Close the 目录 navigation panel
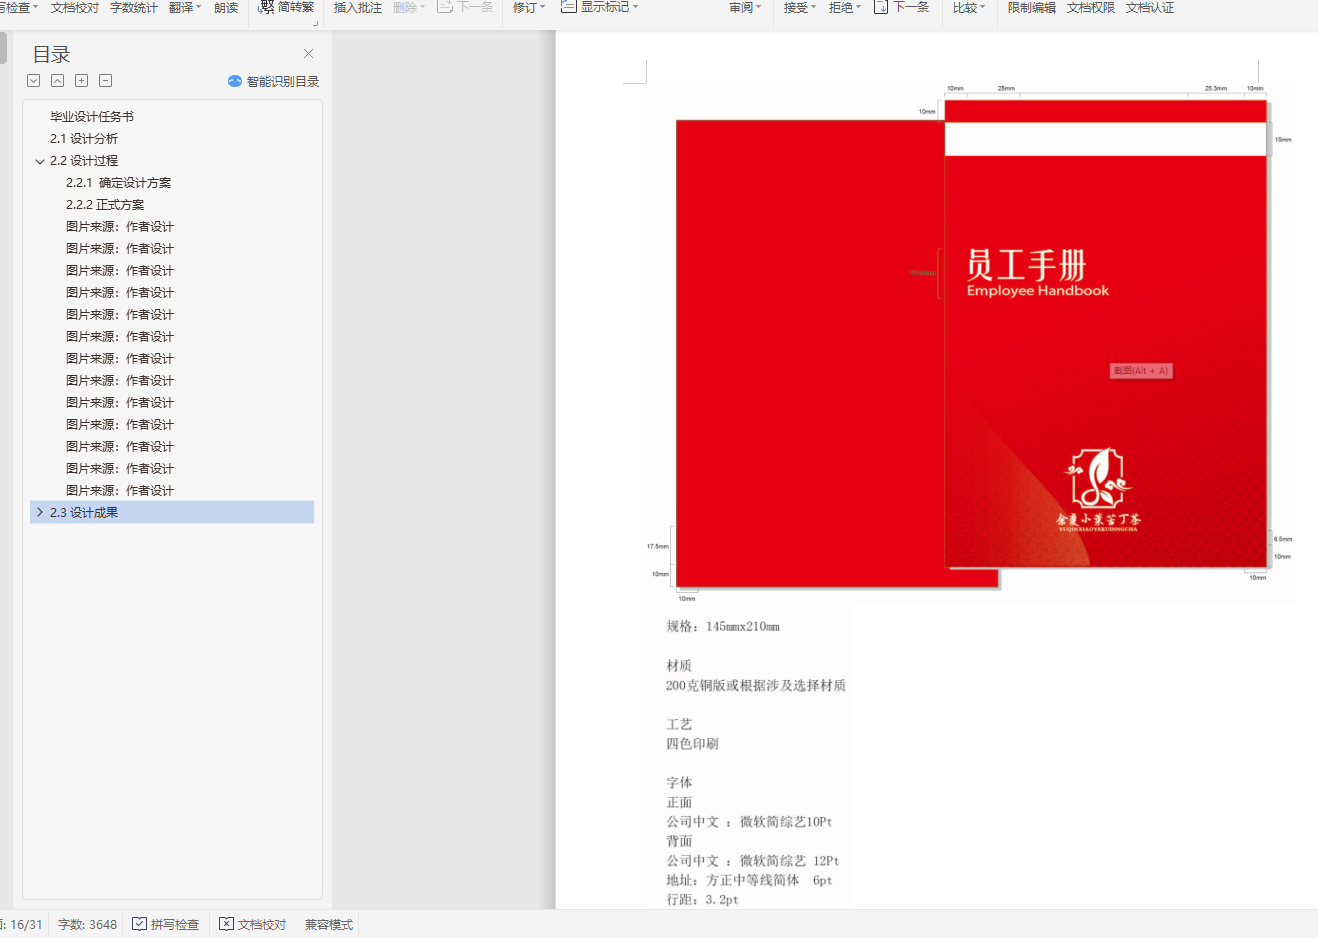1318x938 pixels. pos(308,54)
